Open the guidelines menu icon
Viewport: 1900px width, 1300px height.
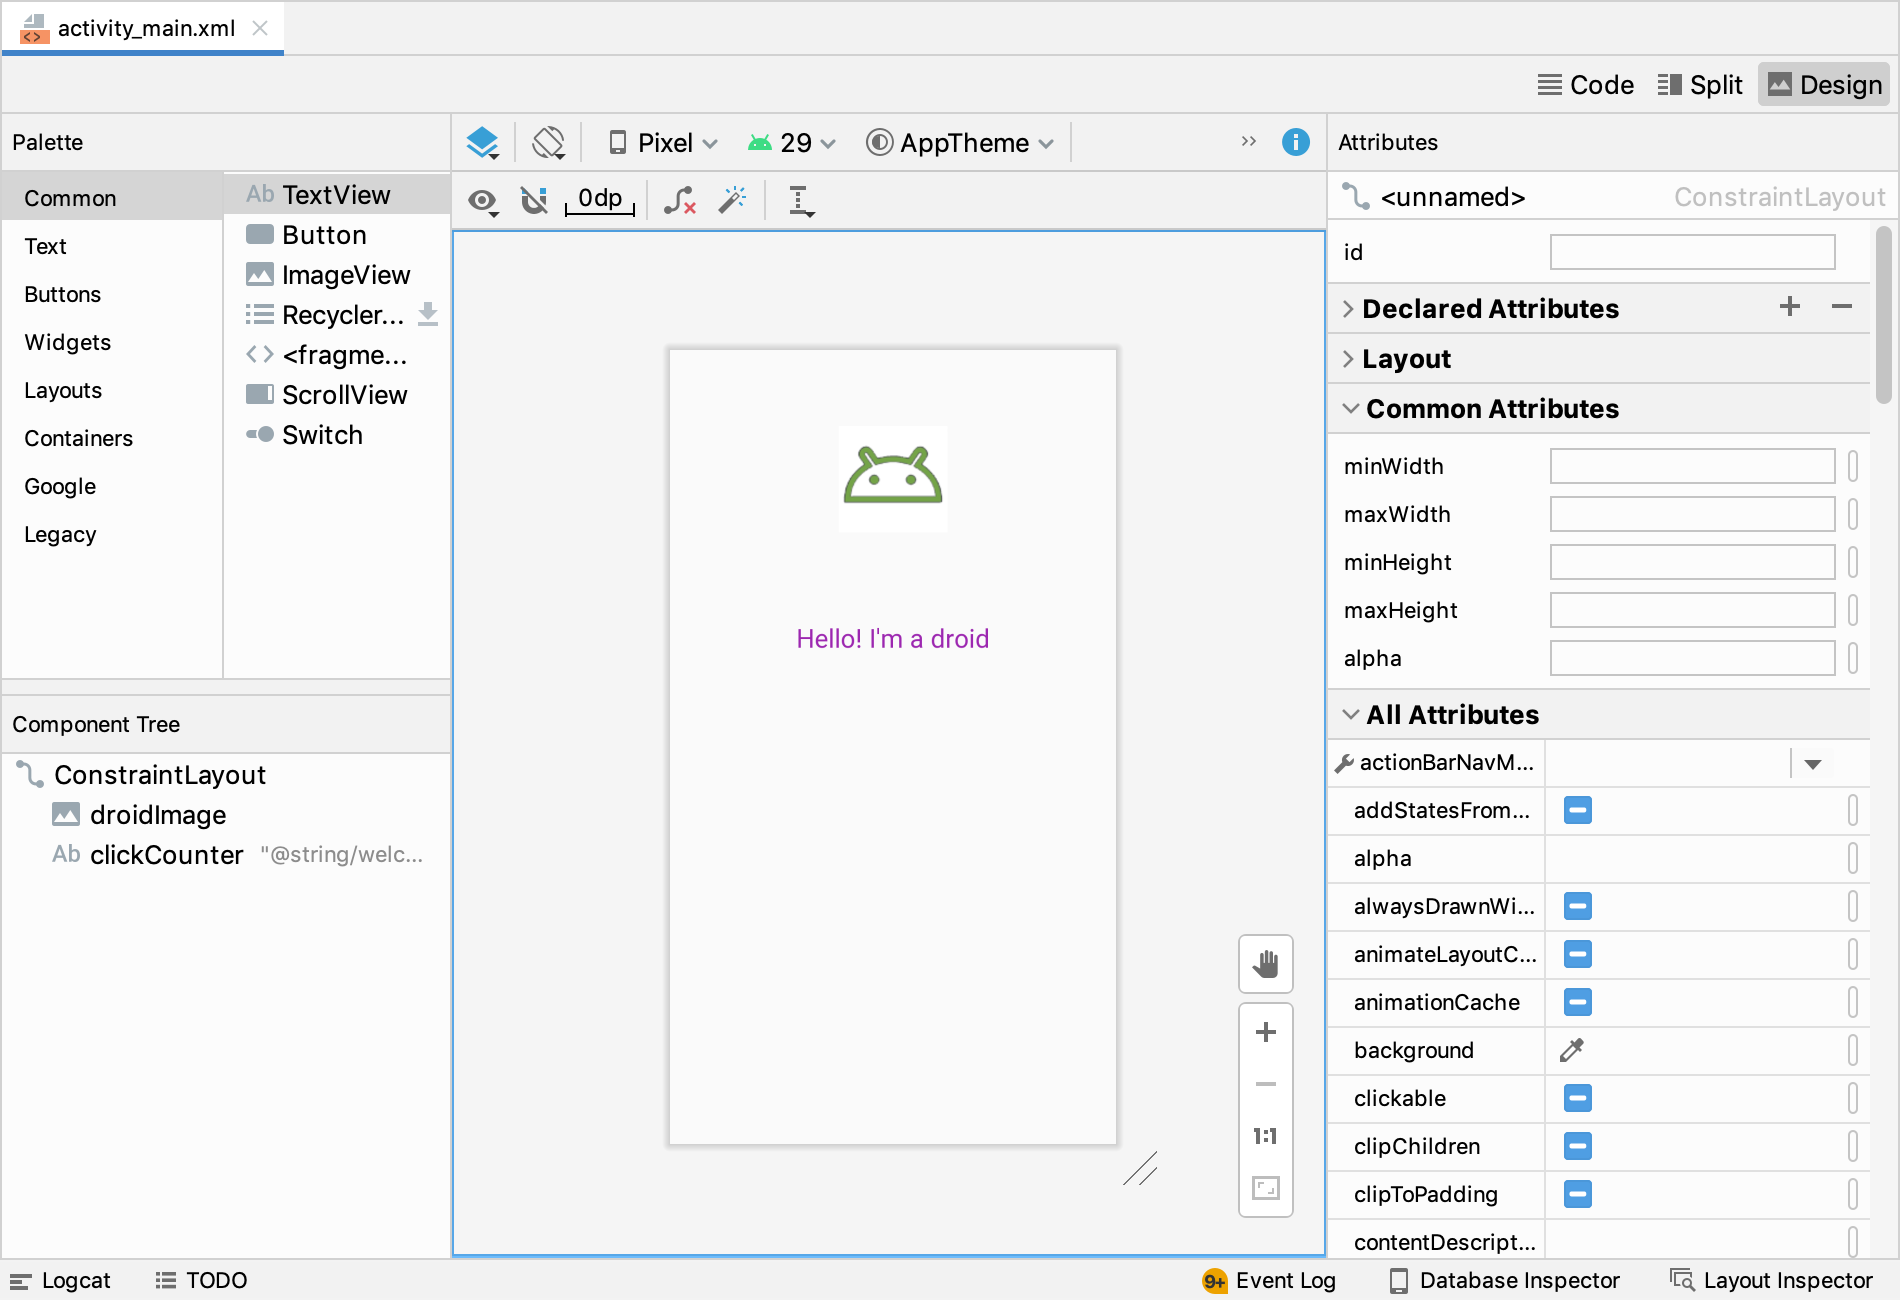pyautogui.click(x=801, y=201)
